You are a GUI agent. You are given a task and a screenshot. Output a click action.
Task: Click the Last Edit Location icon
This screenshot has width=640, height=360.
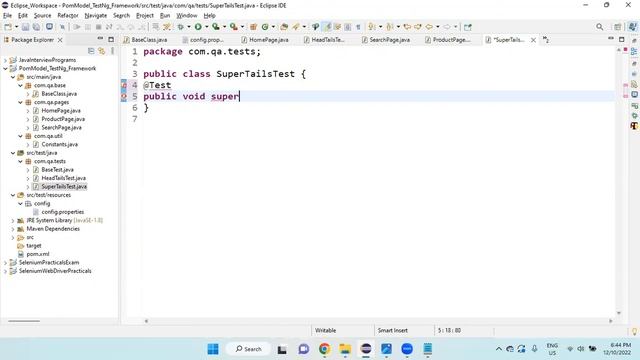(x=407, y=27)
